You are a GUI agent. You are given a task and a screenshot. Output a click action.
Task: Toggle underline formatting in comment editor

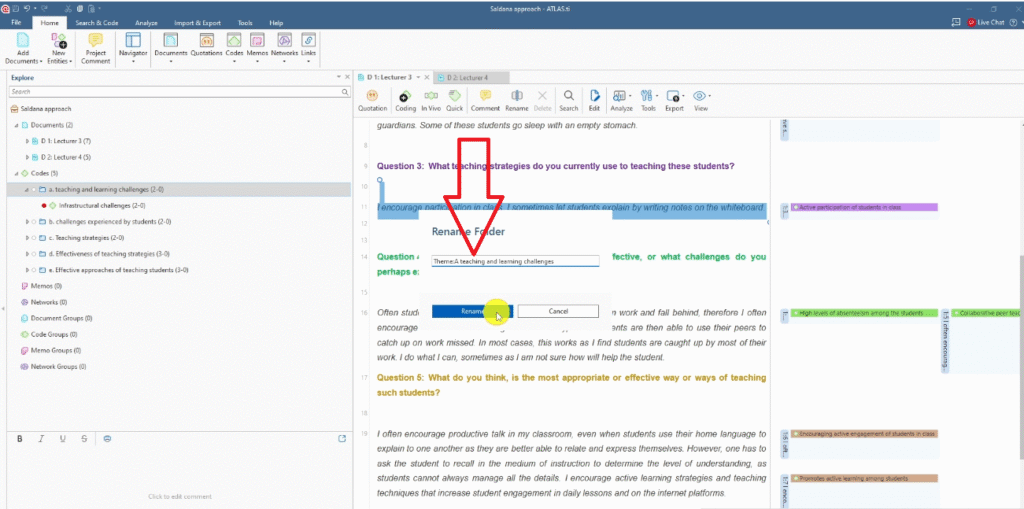point(63,438)
